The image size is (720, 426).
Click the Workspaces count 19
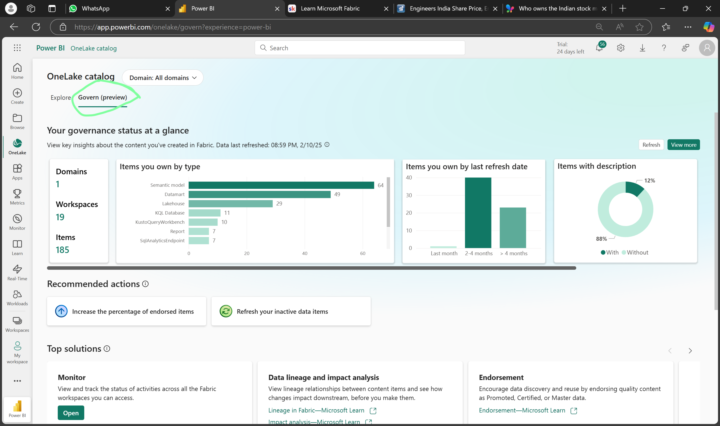tap(60, 217)
